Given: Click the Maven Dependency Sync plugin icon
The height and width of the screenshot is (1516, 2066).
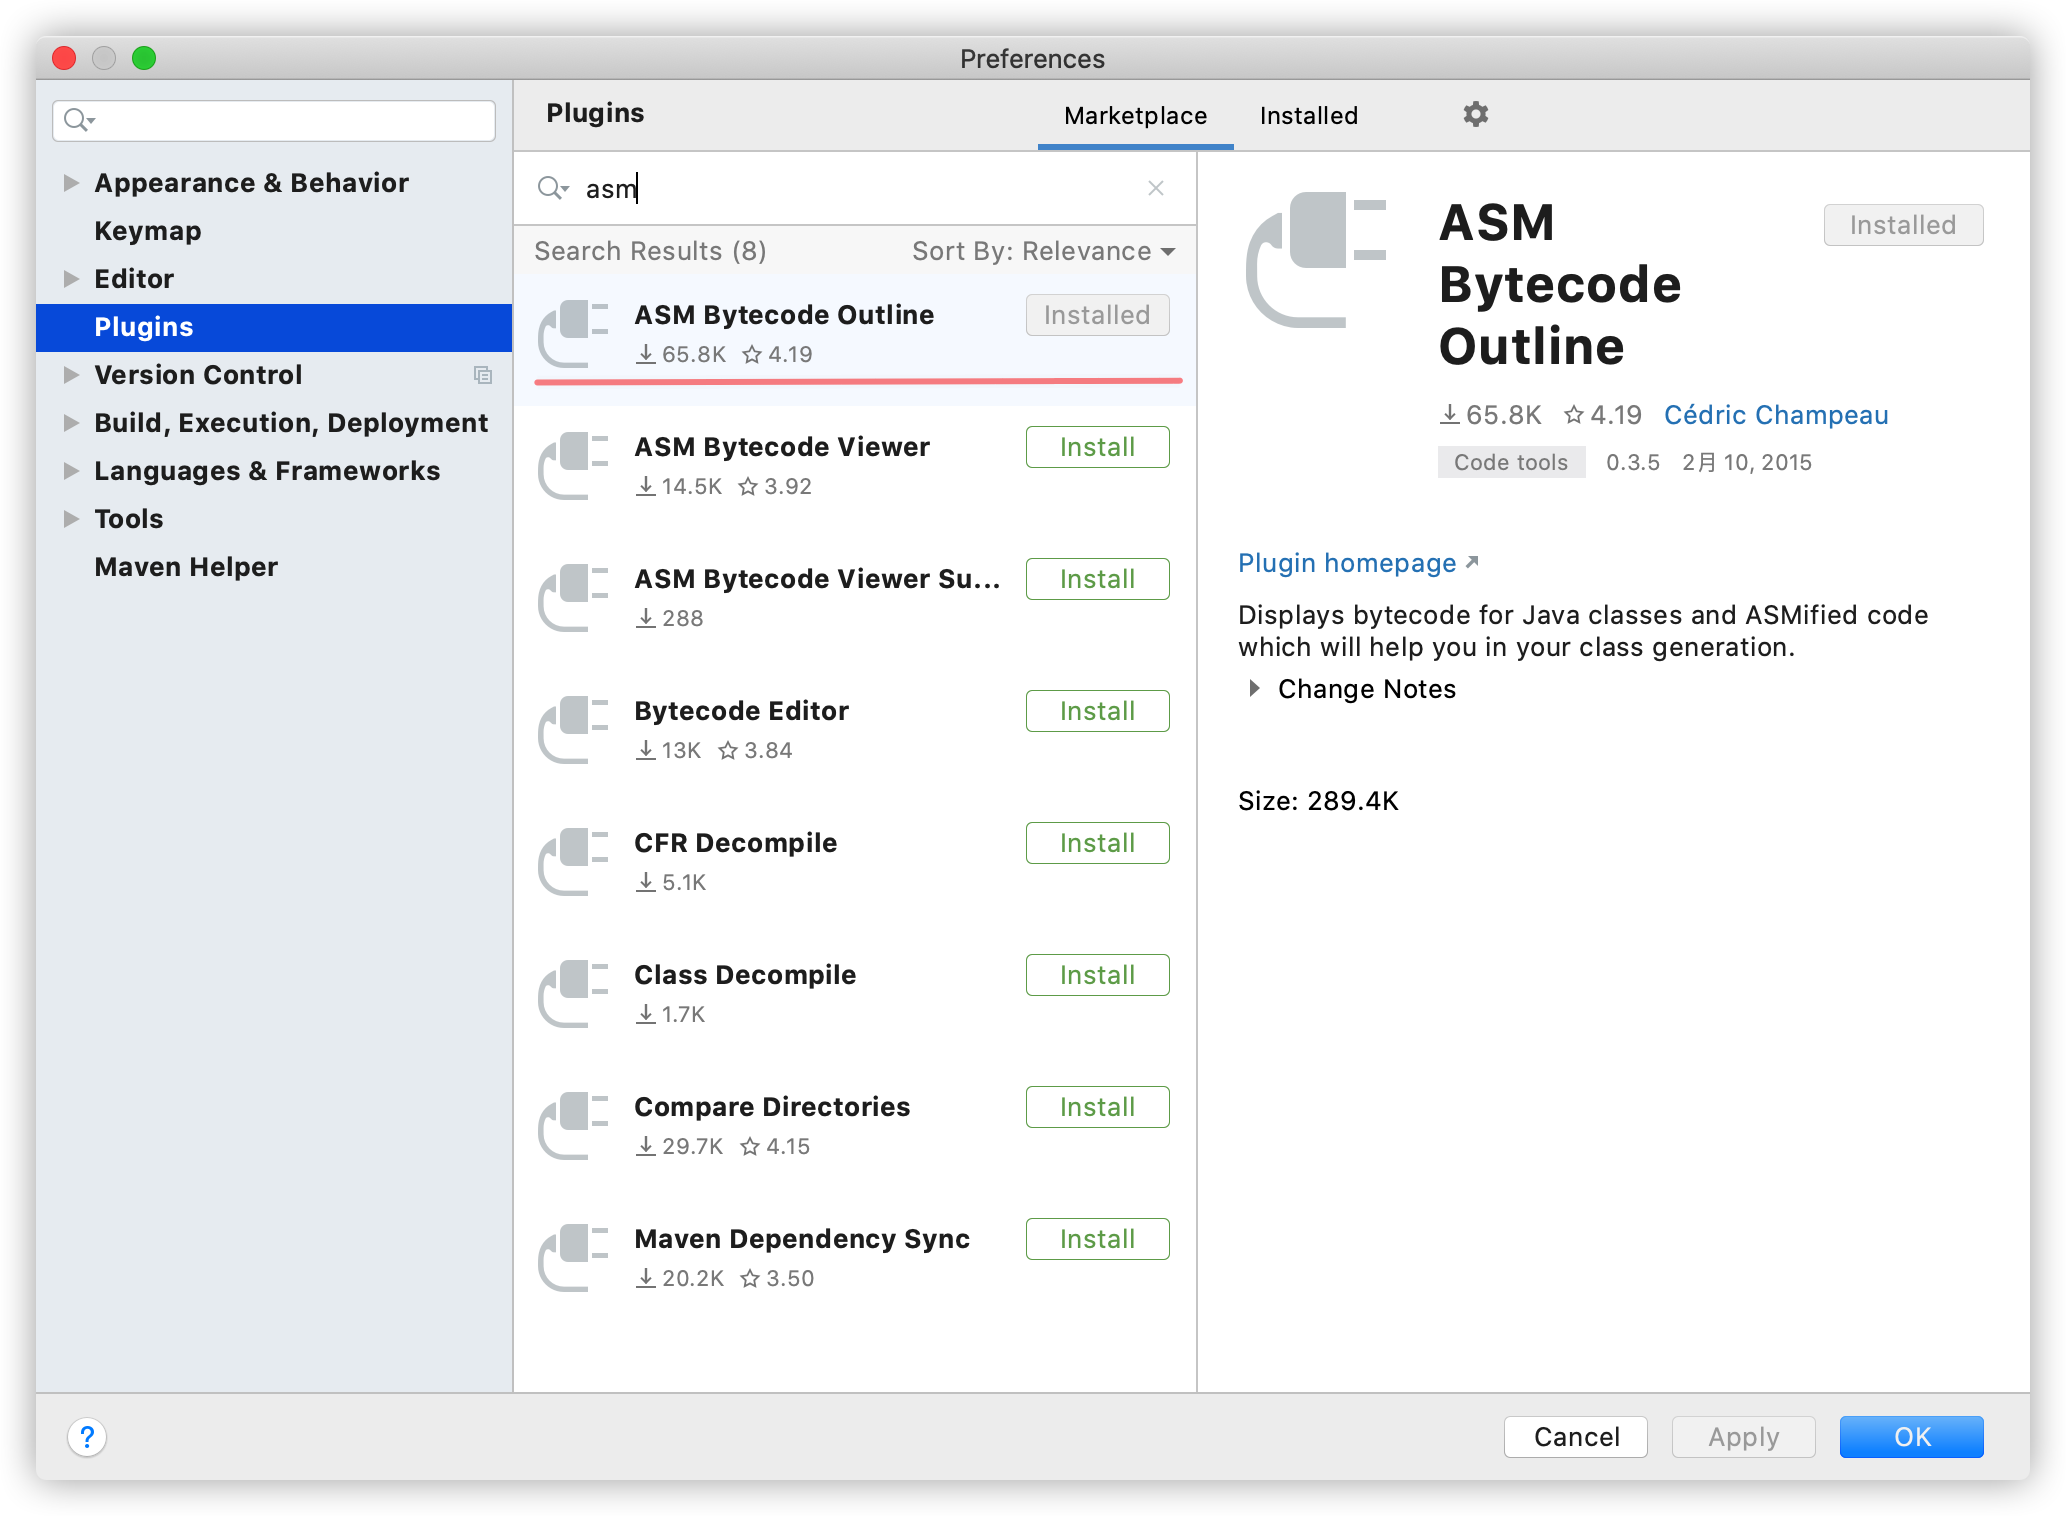Looking at the screenshot, I should [573, 1257].
